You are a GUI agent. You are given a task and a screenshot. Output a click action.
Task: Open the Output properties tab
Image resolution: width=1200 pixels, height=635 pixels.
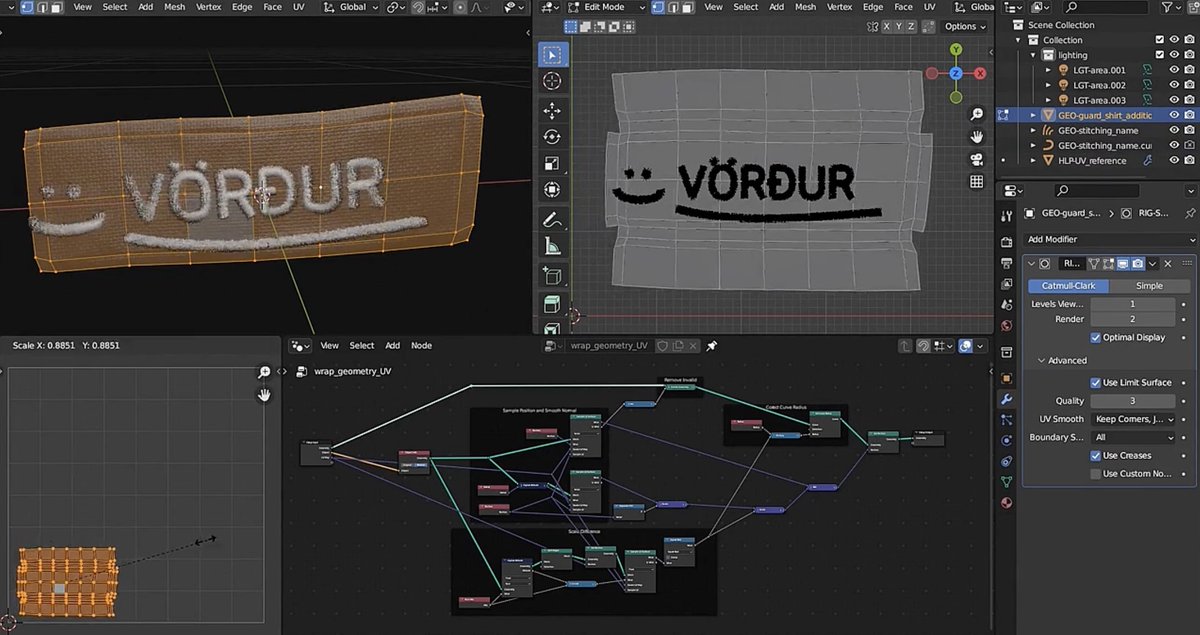coord(1007,264)
